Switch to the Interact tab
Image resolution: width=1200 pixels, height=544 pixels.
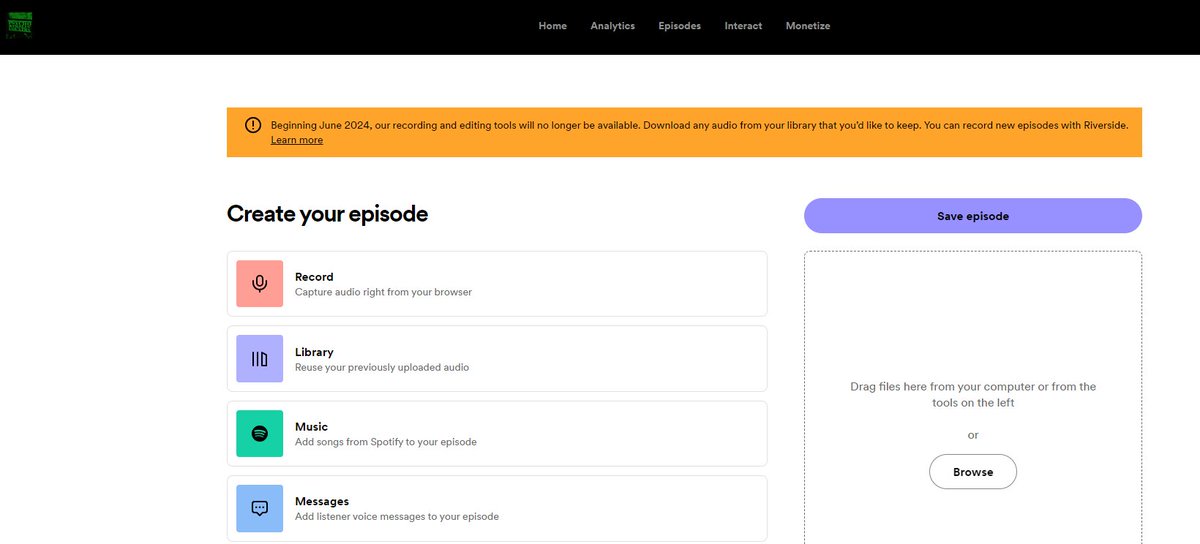click(x=743, y=26)
